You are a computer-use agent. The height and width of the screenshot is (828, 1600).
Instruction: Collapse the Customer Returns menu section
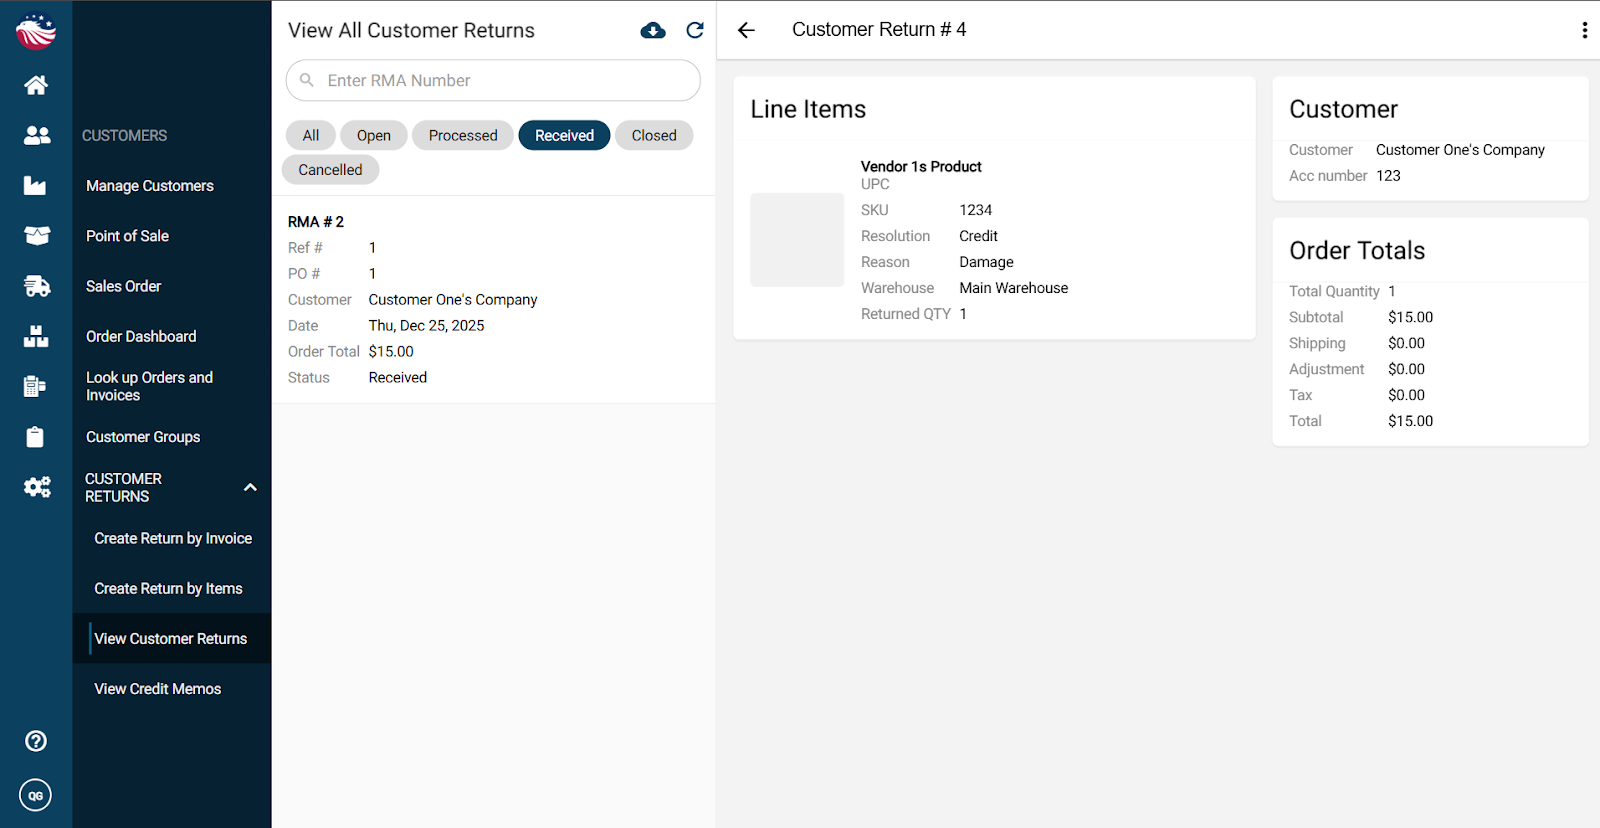tap(250, 487)
